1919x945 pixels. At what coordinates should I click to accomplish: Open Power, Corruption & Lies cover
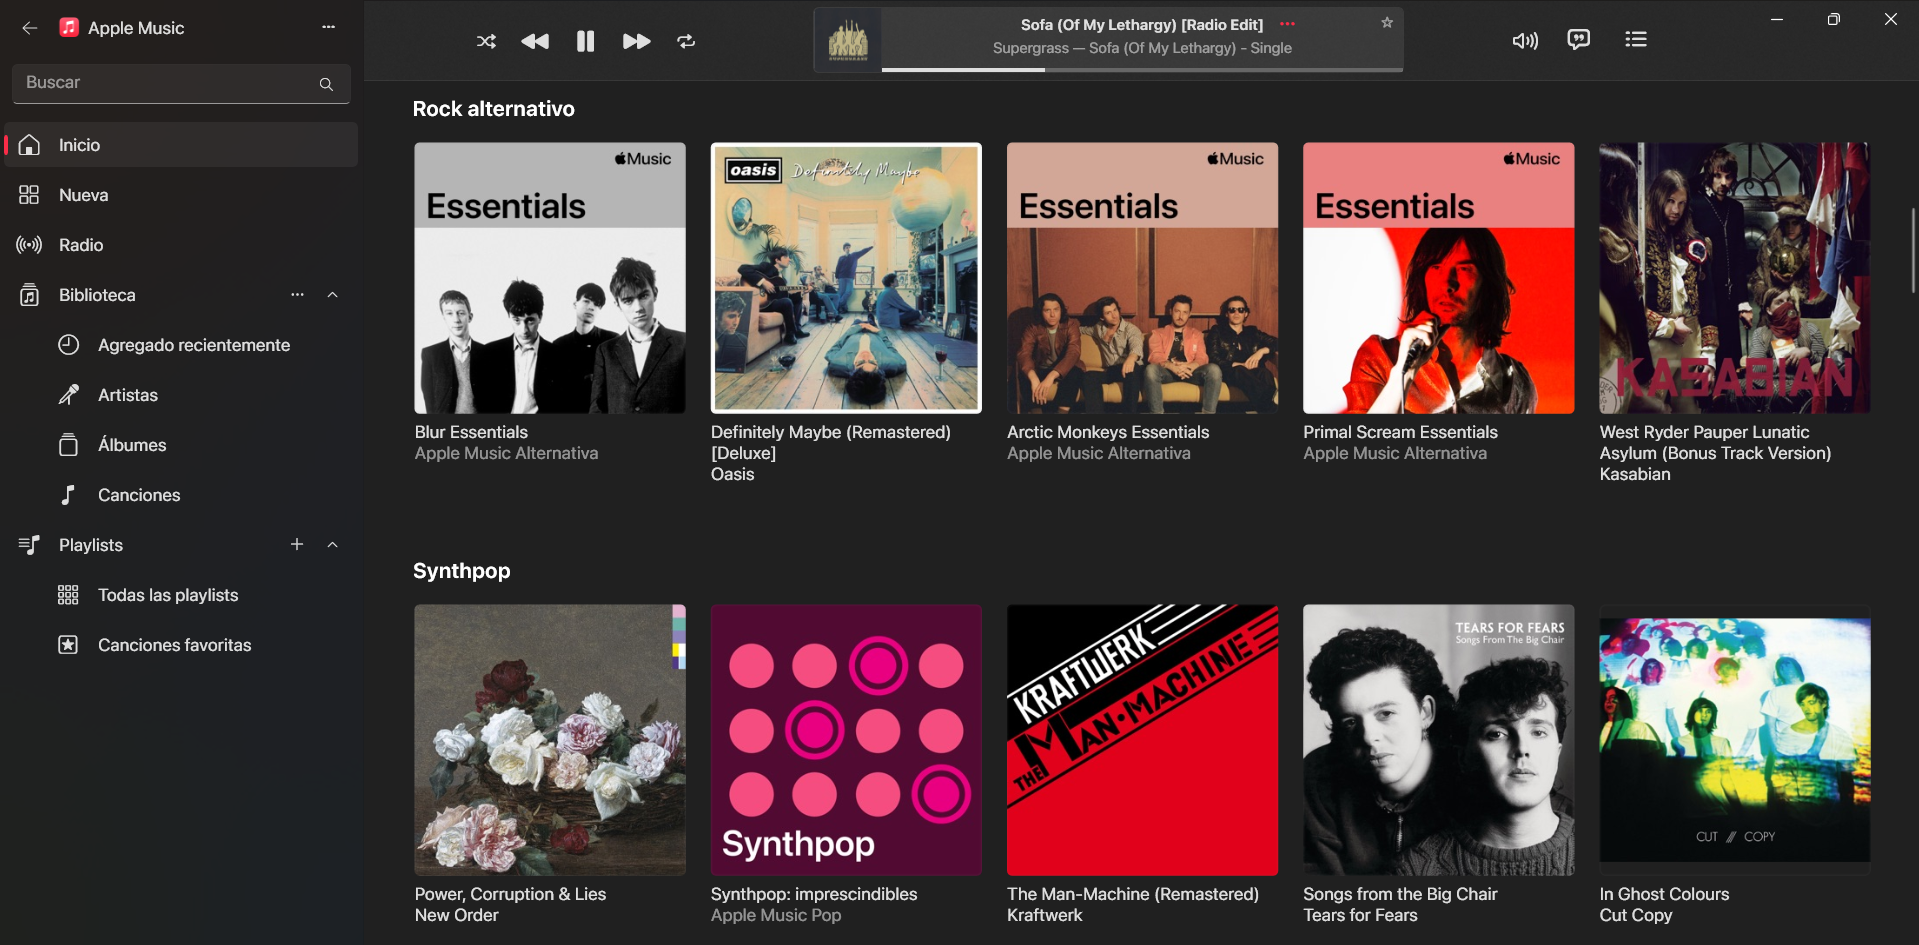550,740
